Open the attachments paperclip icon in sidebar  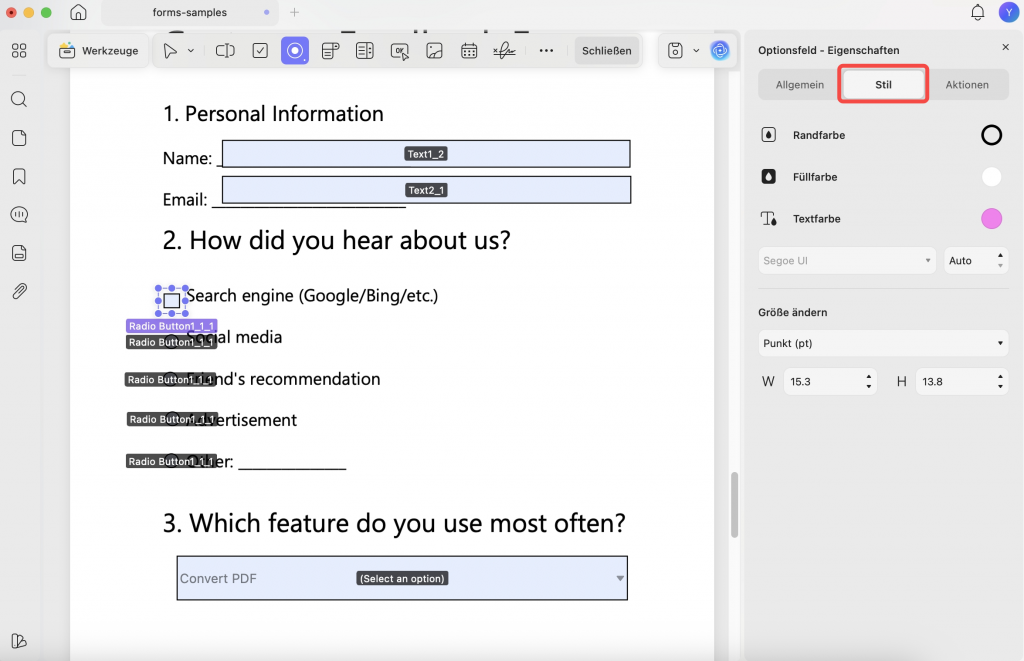pos(19,291)
